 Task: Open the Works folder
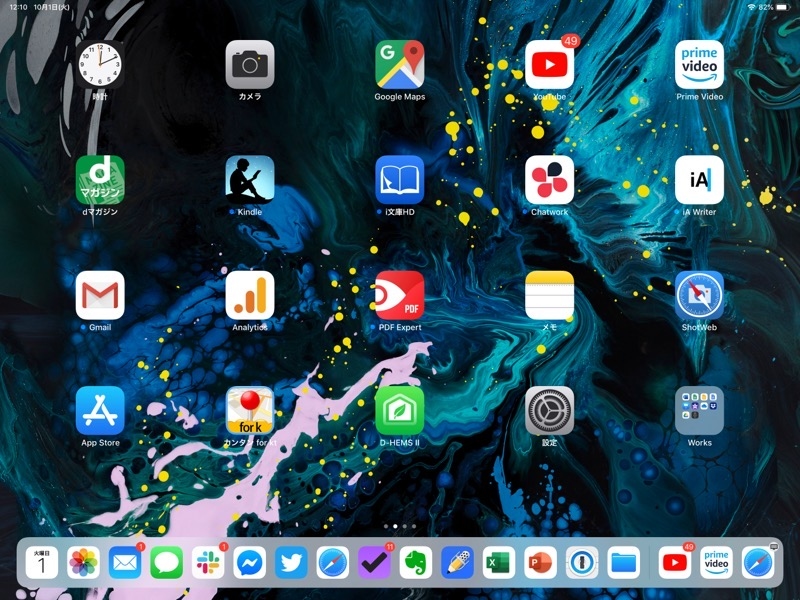[x=699, y=411]
